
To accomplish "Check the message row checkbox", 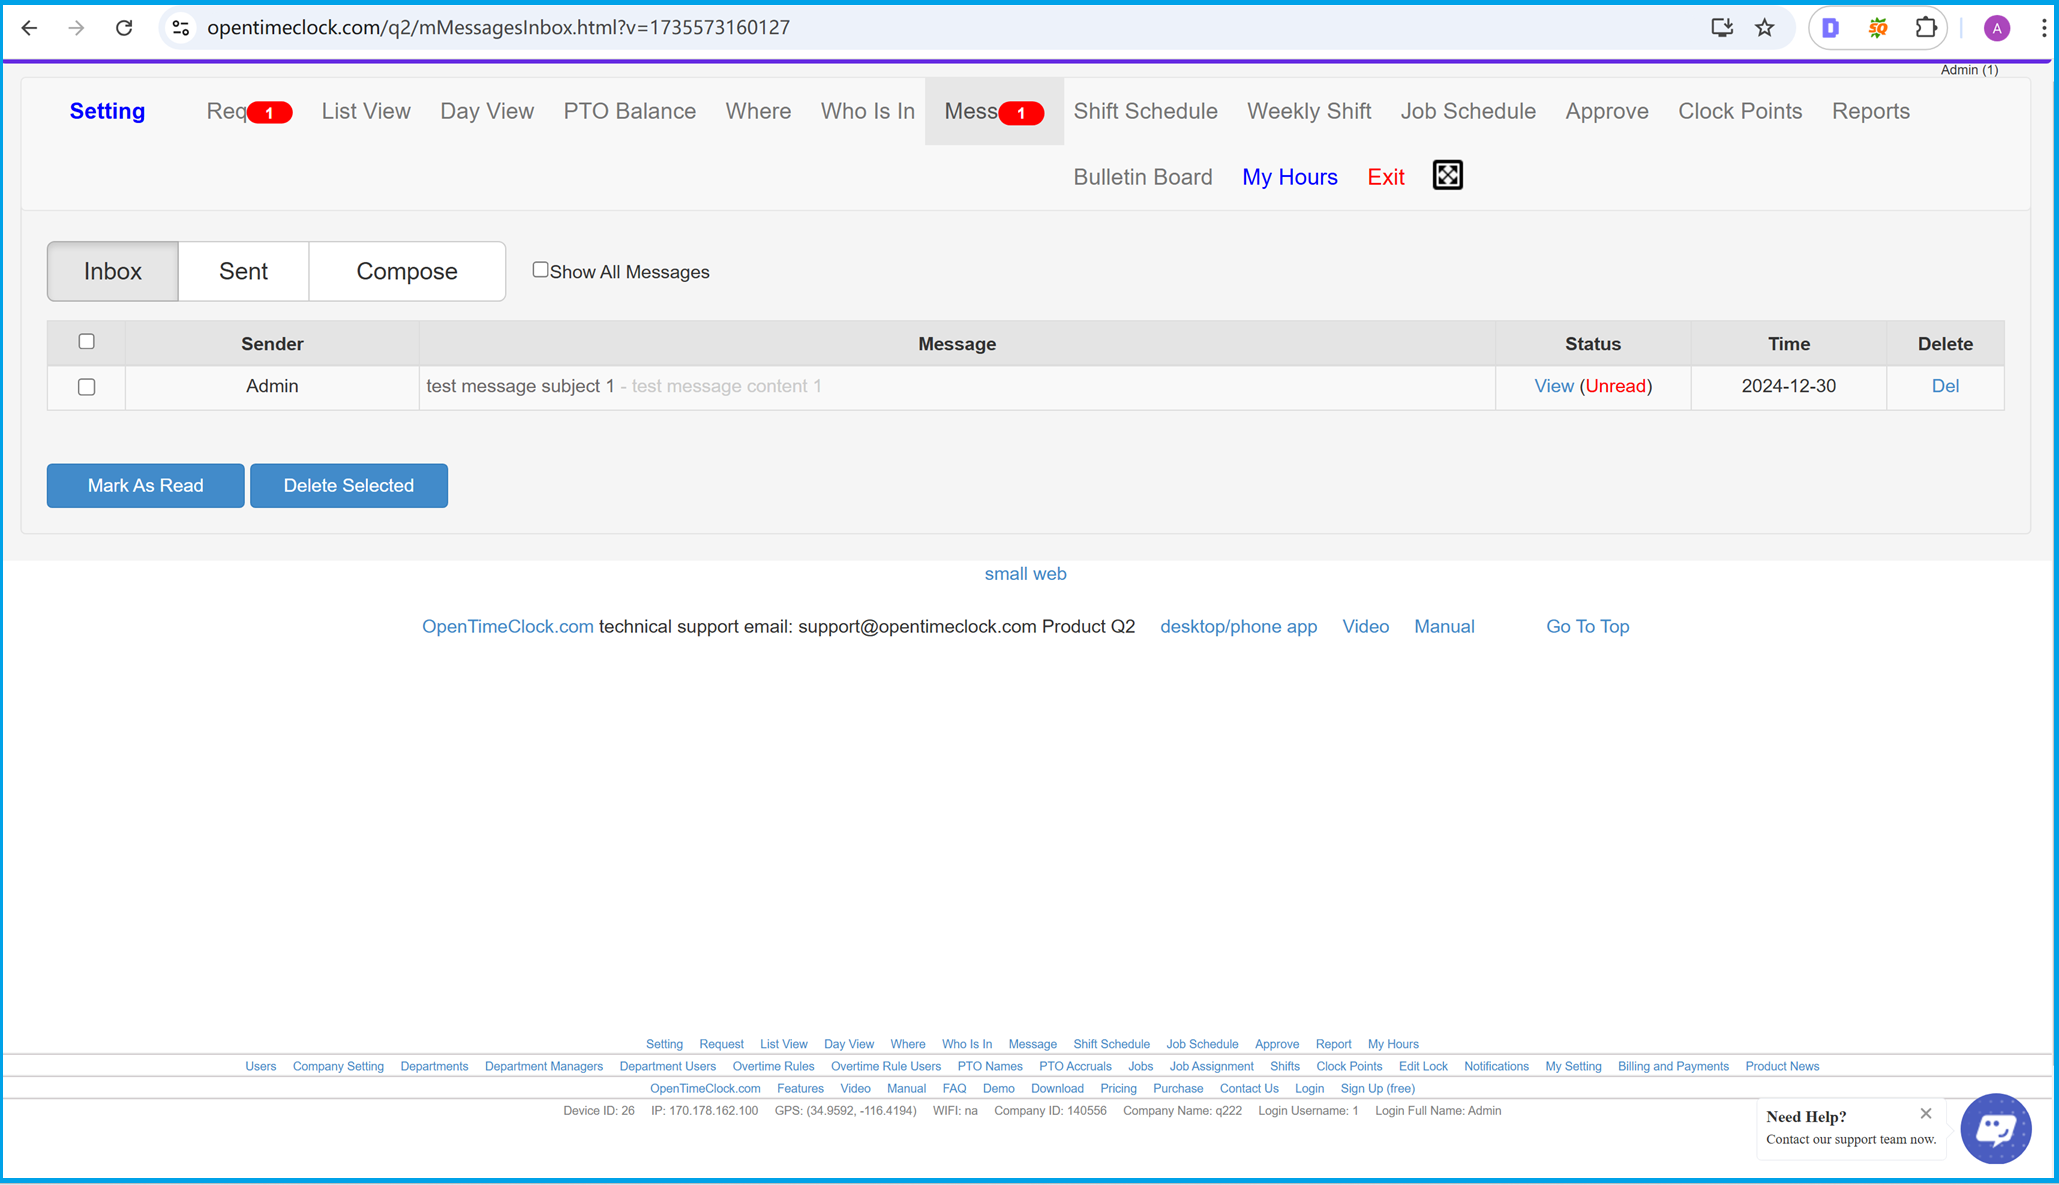I will 86,385.
